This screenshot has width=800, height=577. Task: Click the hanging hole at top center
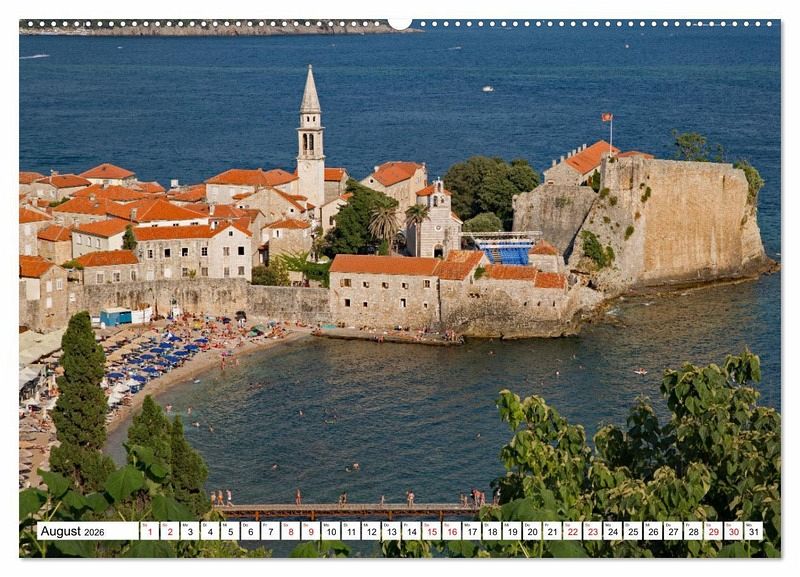400,22
